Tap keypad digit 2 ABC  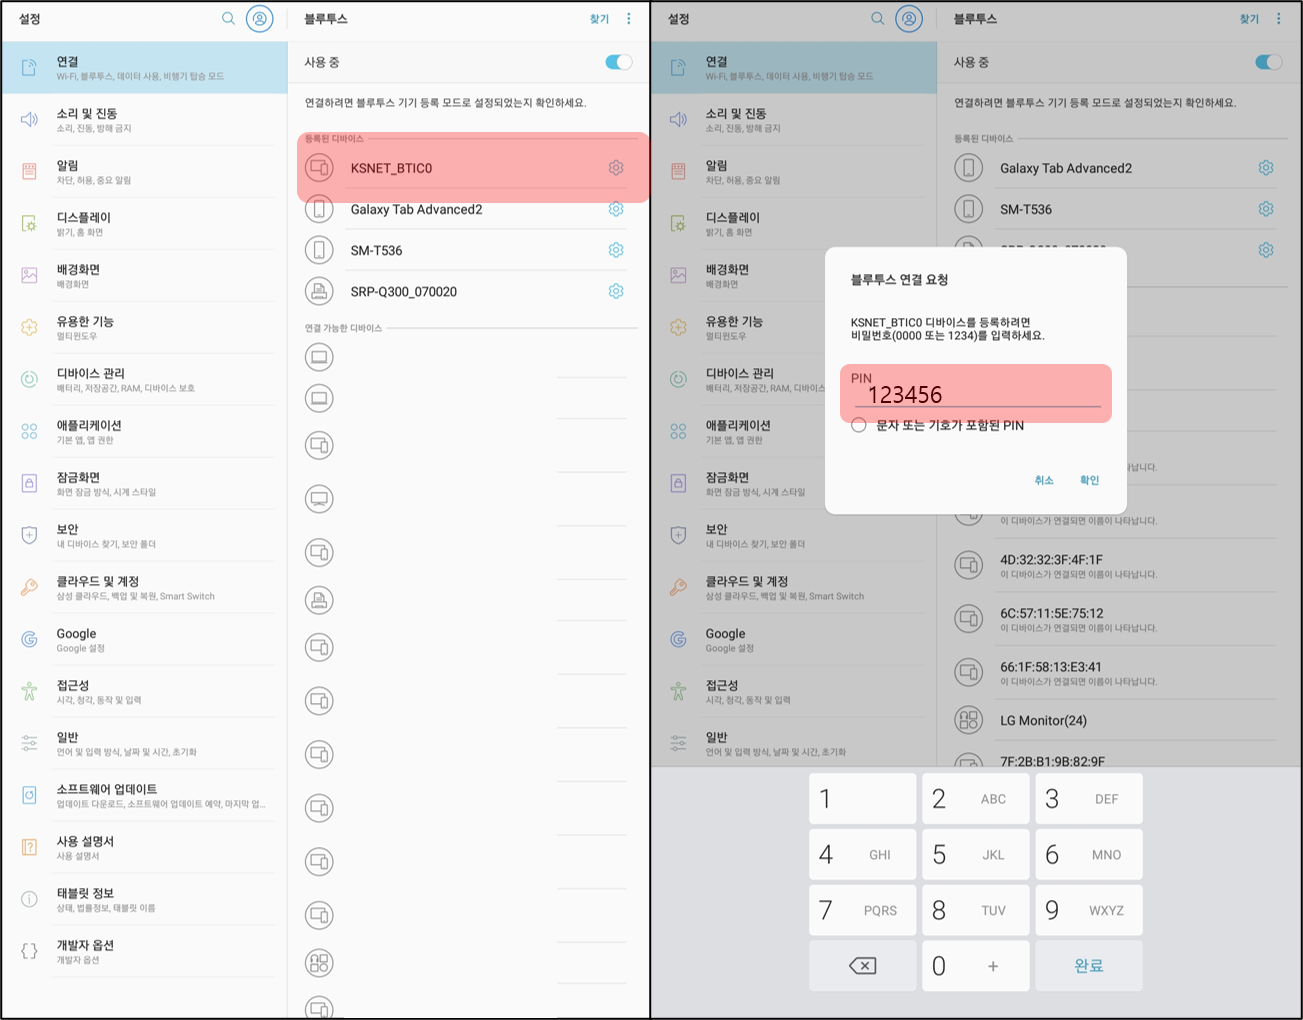975,799
